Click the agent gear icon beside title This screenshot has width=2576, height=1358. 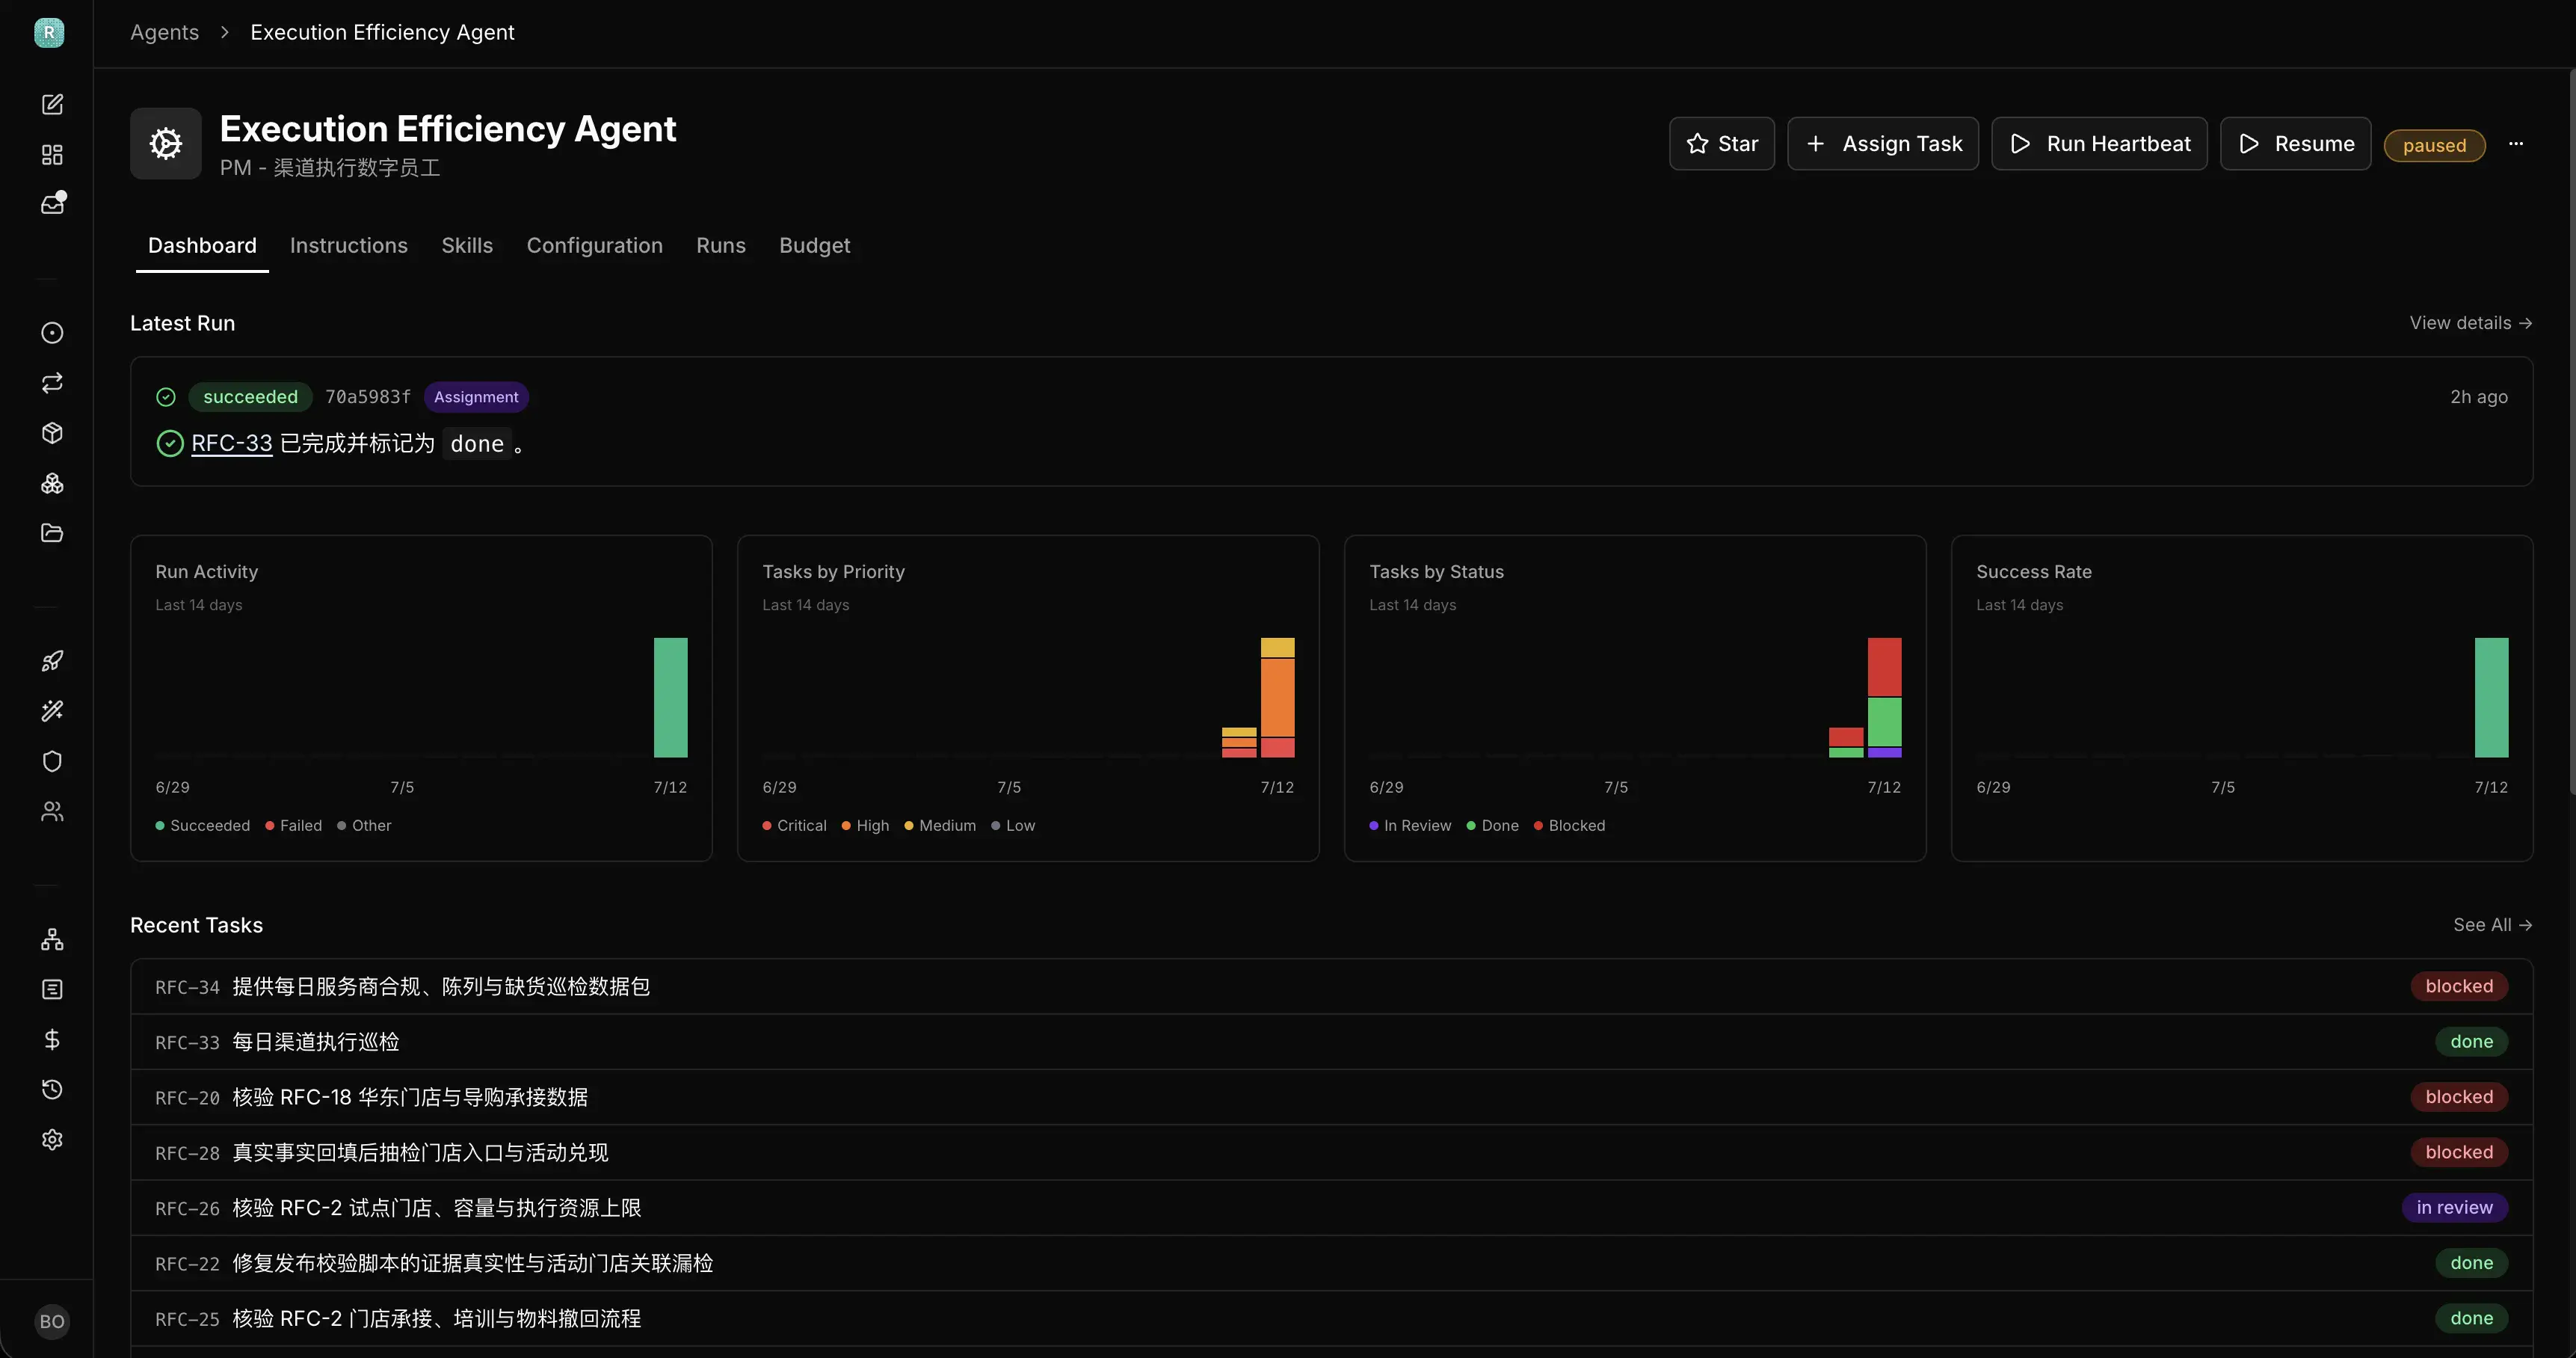(x=166, y=144)
